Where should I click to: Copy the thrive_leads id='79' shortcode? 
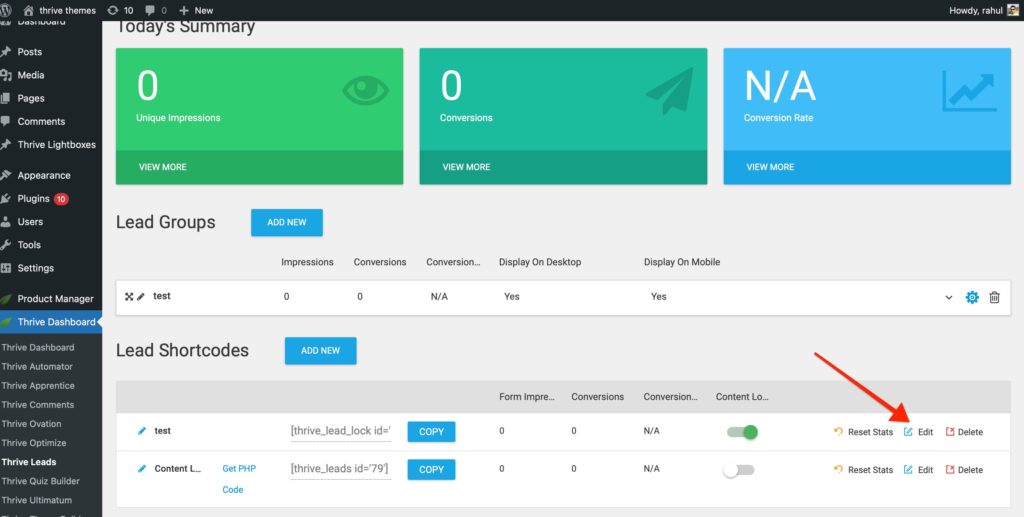(x=431, y=470)
